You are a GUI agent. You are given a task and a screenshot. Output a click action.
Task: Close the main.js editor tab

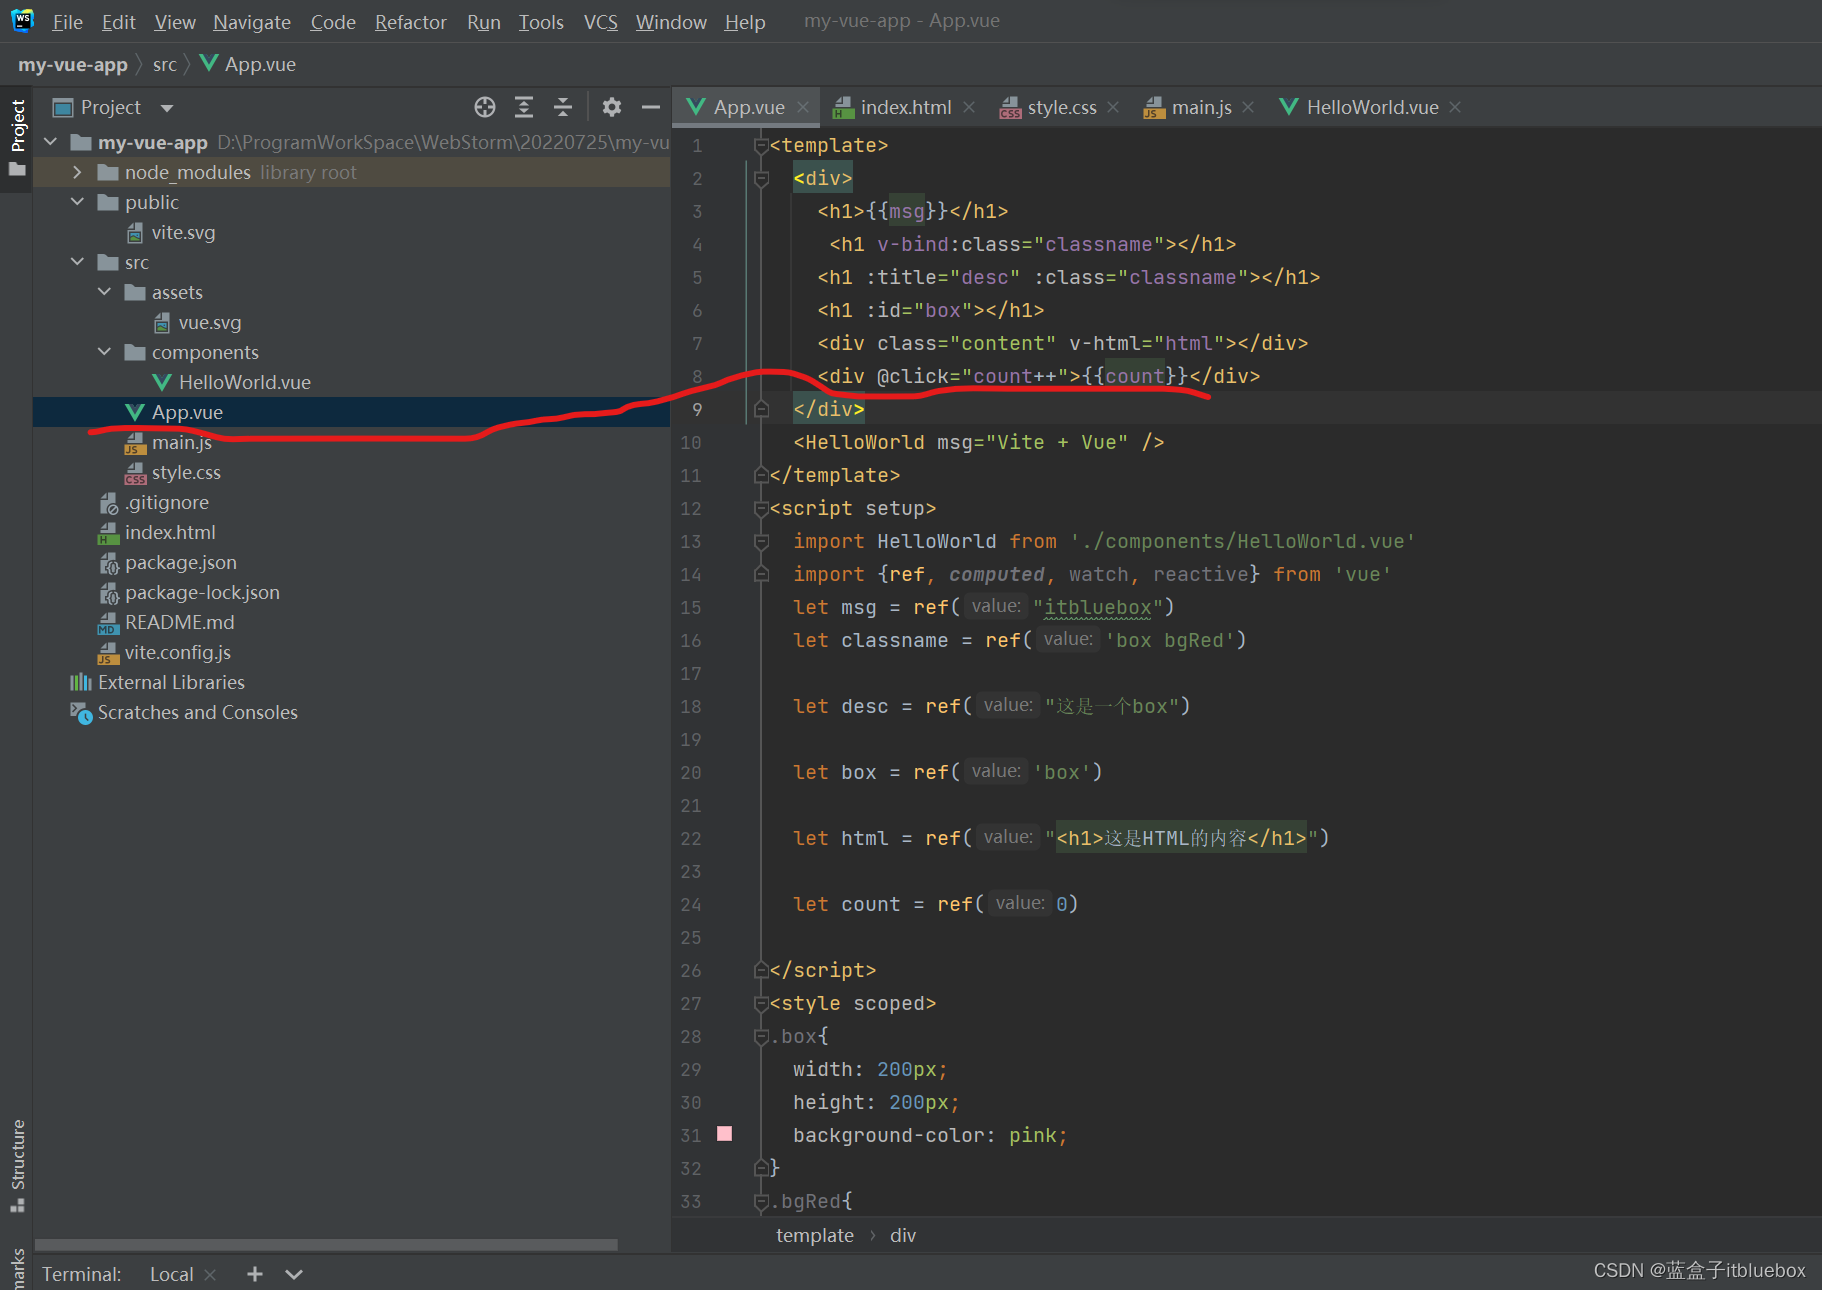[1248, 107]
